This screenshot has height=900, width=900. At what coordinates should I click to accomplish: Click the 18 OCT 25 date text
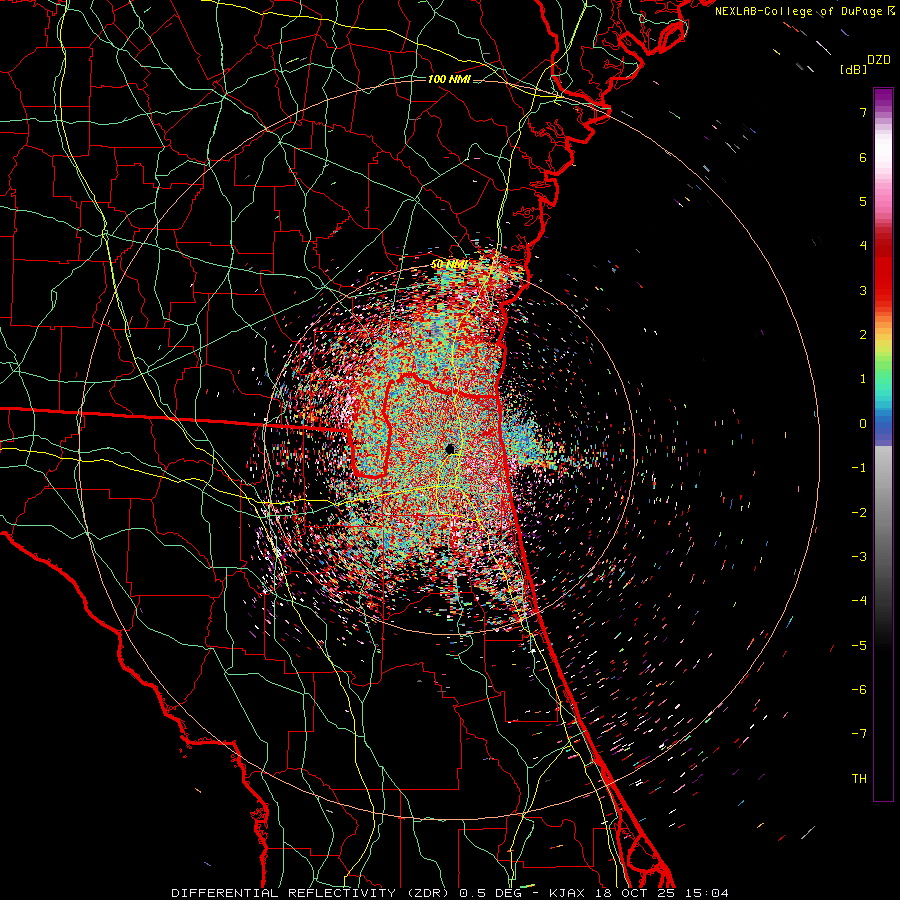(637, 893)
